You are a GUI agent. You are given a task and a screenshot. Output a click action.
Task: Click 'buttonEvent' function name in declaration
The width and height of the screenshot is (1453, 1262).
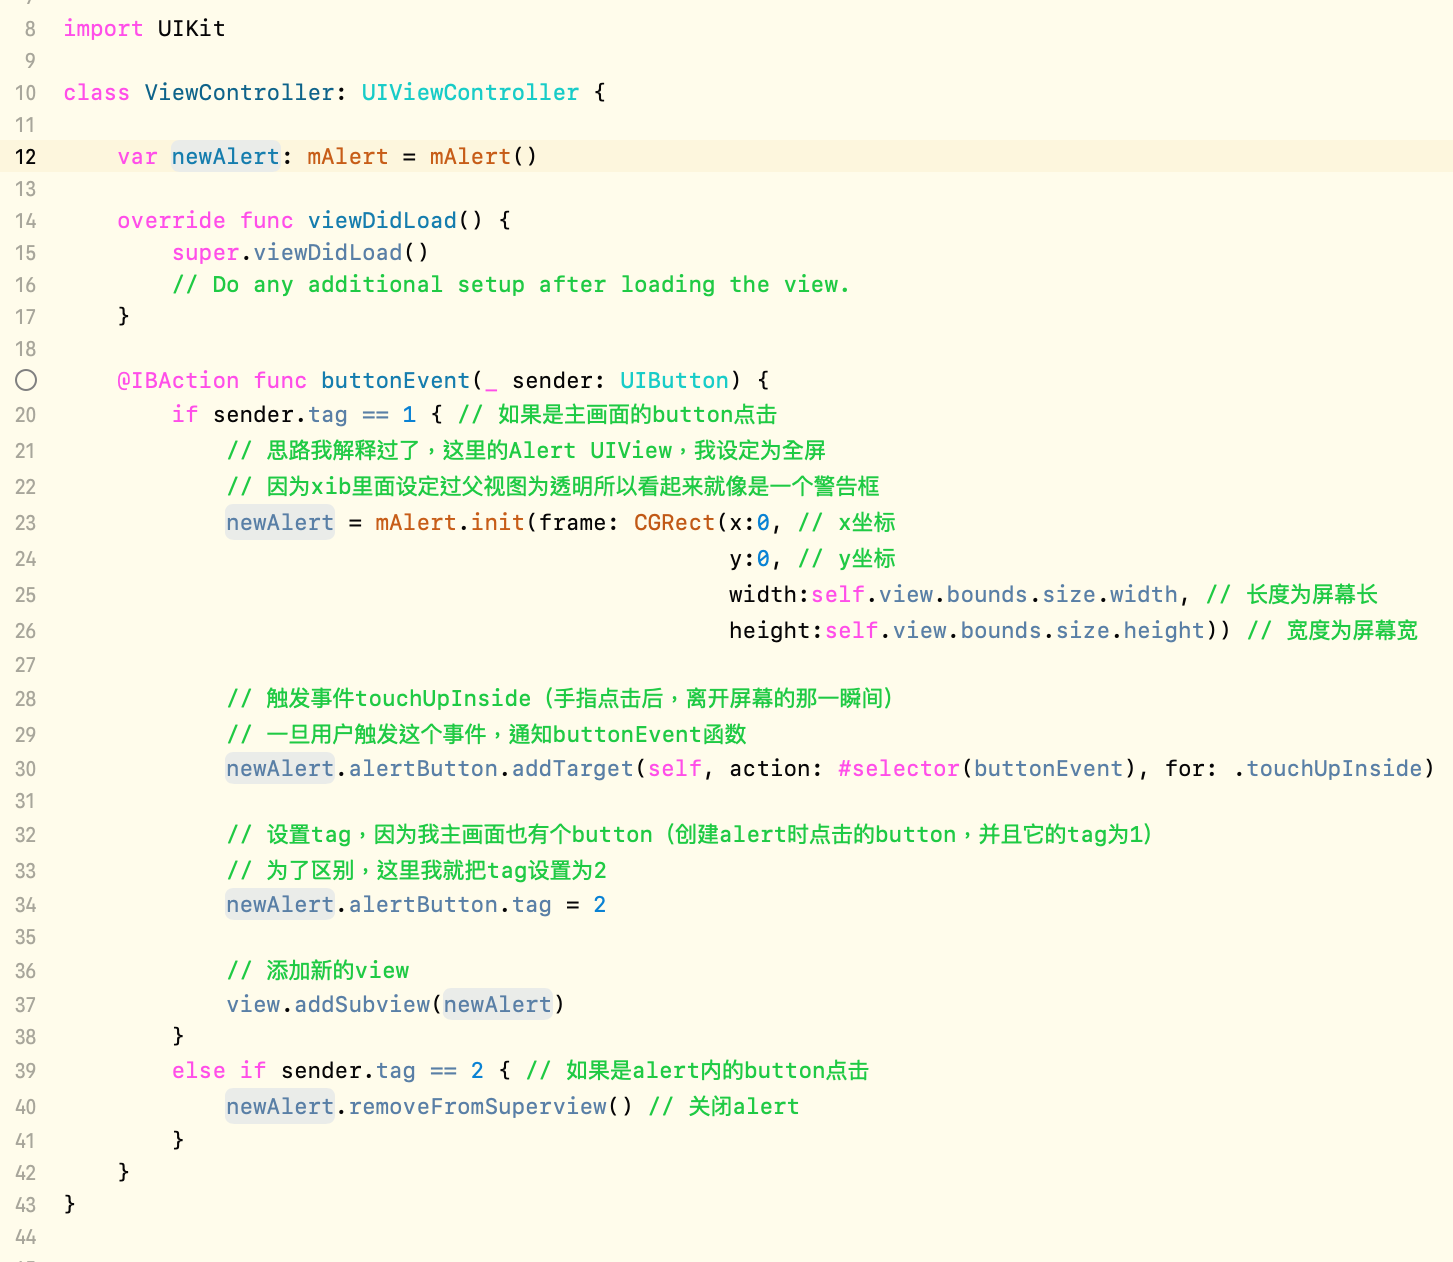pyautogui.click(x=395, y=381)
